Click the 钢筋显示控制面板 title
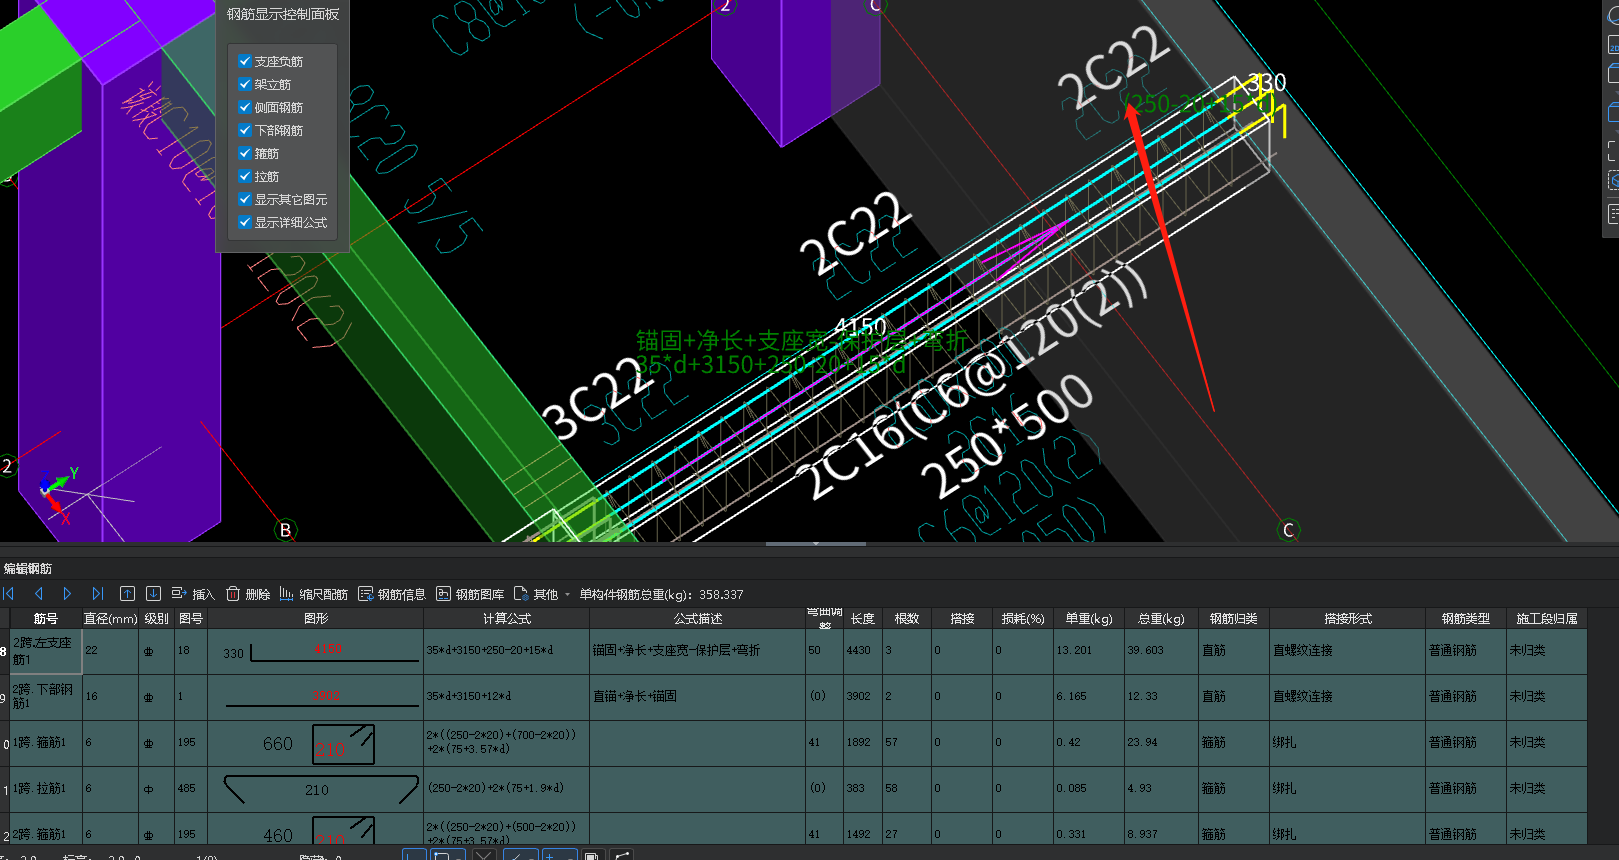 pyautogui.click(x=283, y=14)
